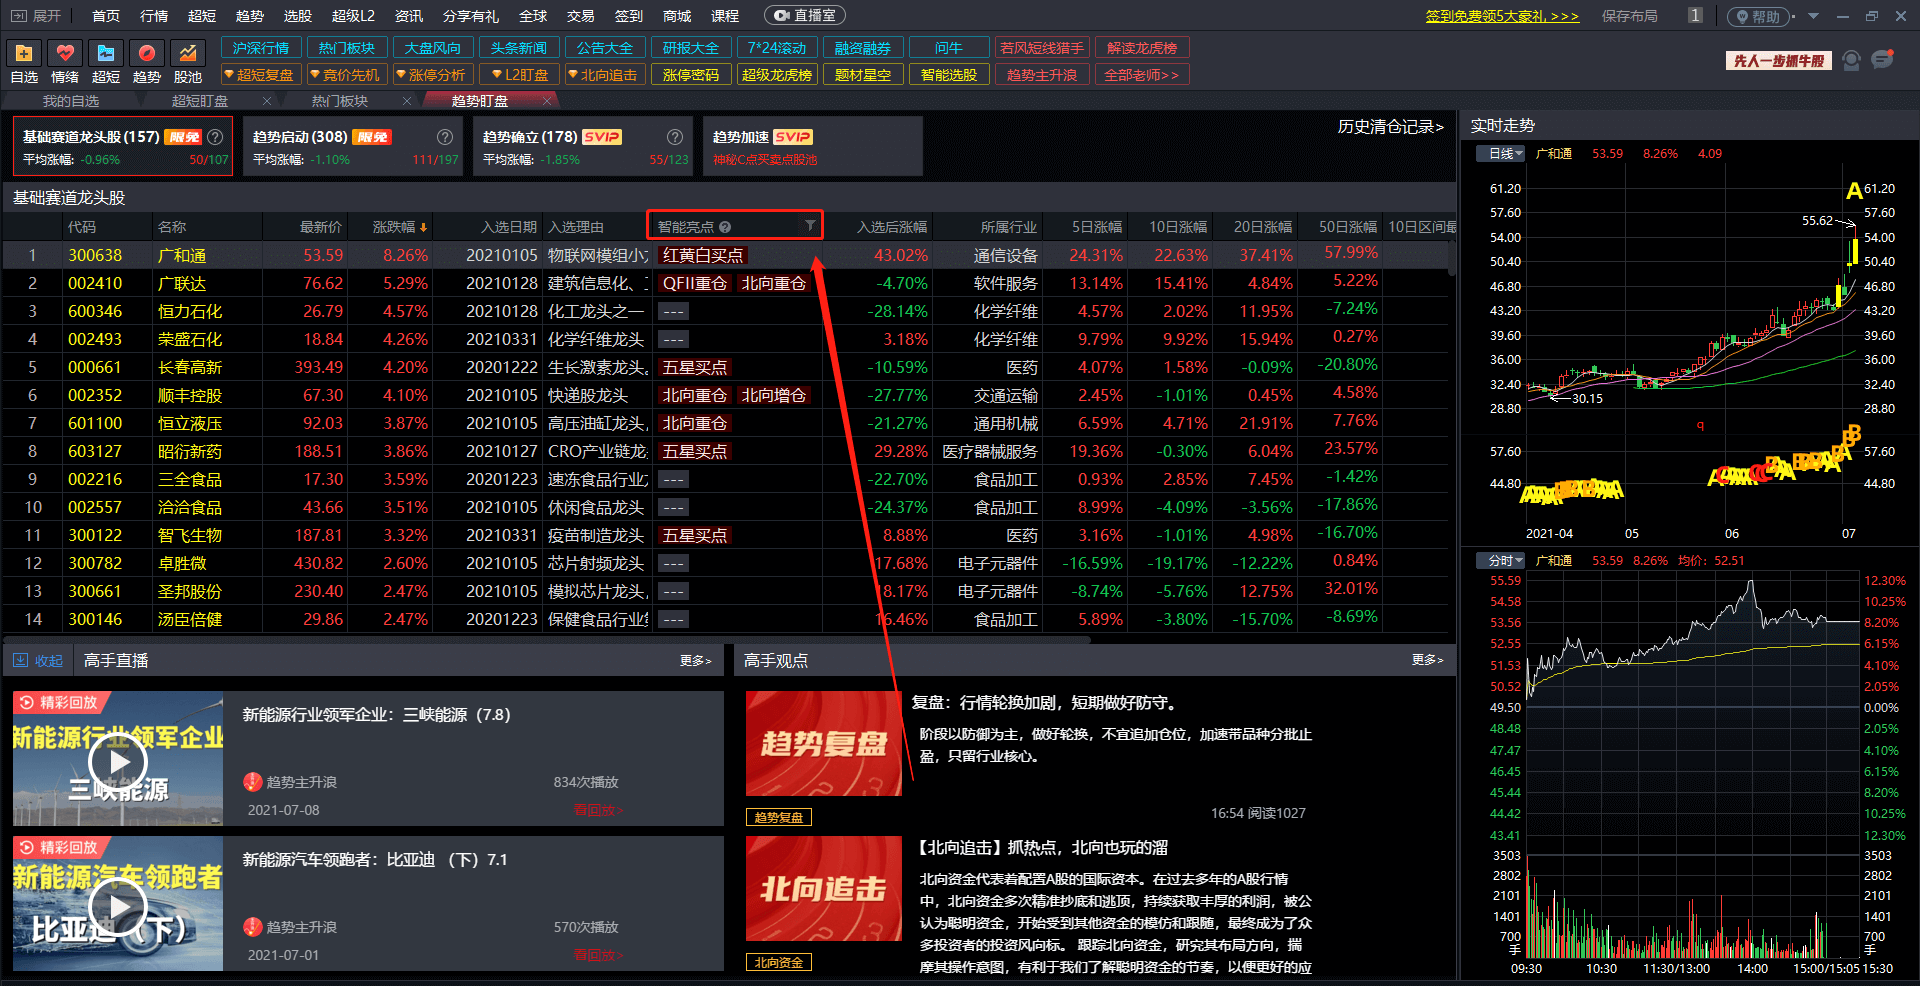Image resolution: width=1920 pixels, height=986 pixels.
Task: Click help question mark on 基础赛道龙头股 card
Action: coord(215,137)
